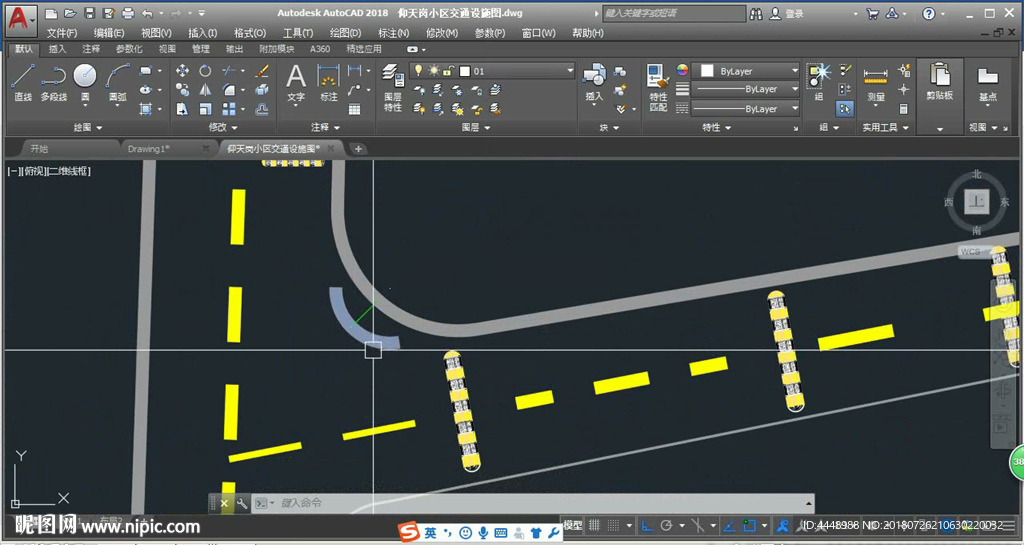Open the ByLayer linetype dropdown
Image resolution: width=1024 pixels, height=545 pixels.
[795, 108]
